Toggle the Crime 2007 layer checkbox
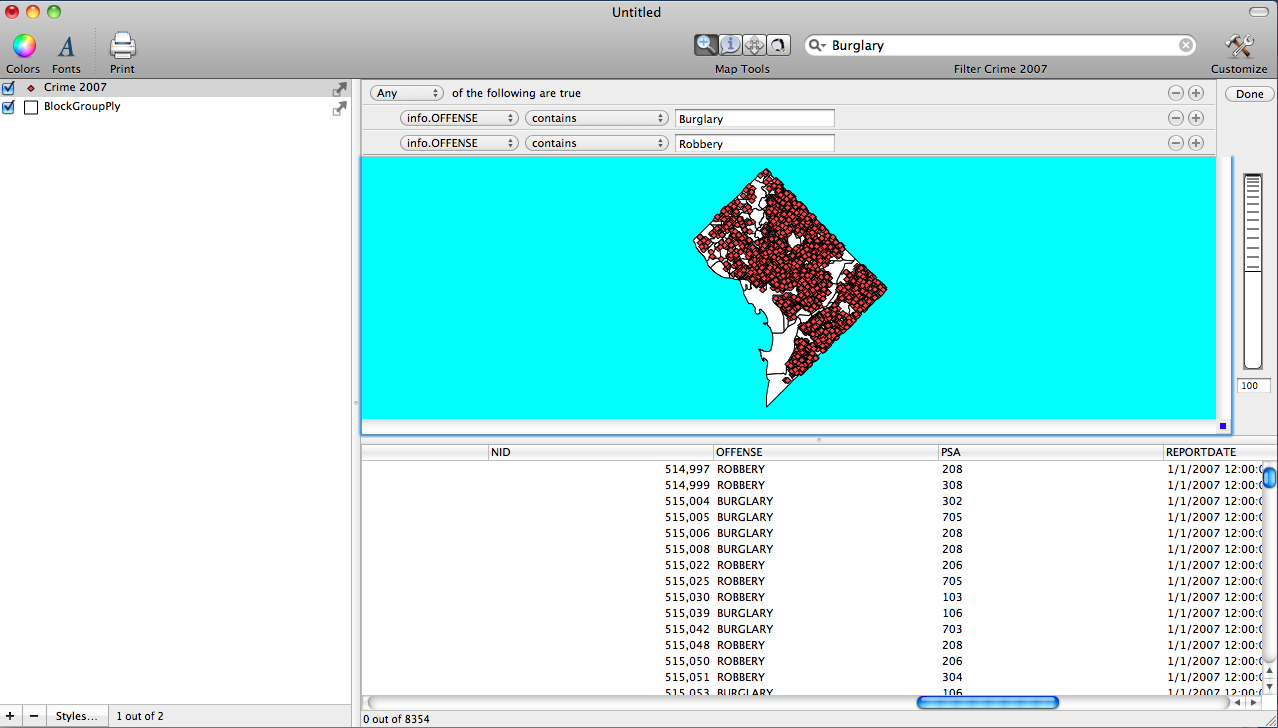Image resolution: width=1278 pixels, height=728 pixels. tap(9, 88)
